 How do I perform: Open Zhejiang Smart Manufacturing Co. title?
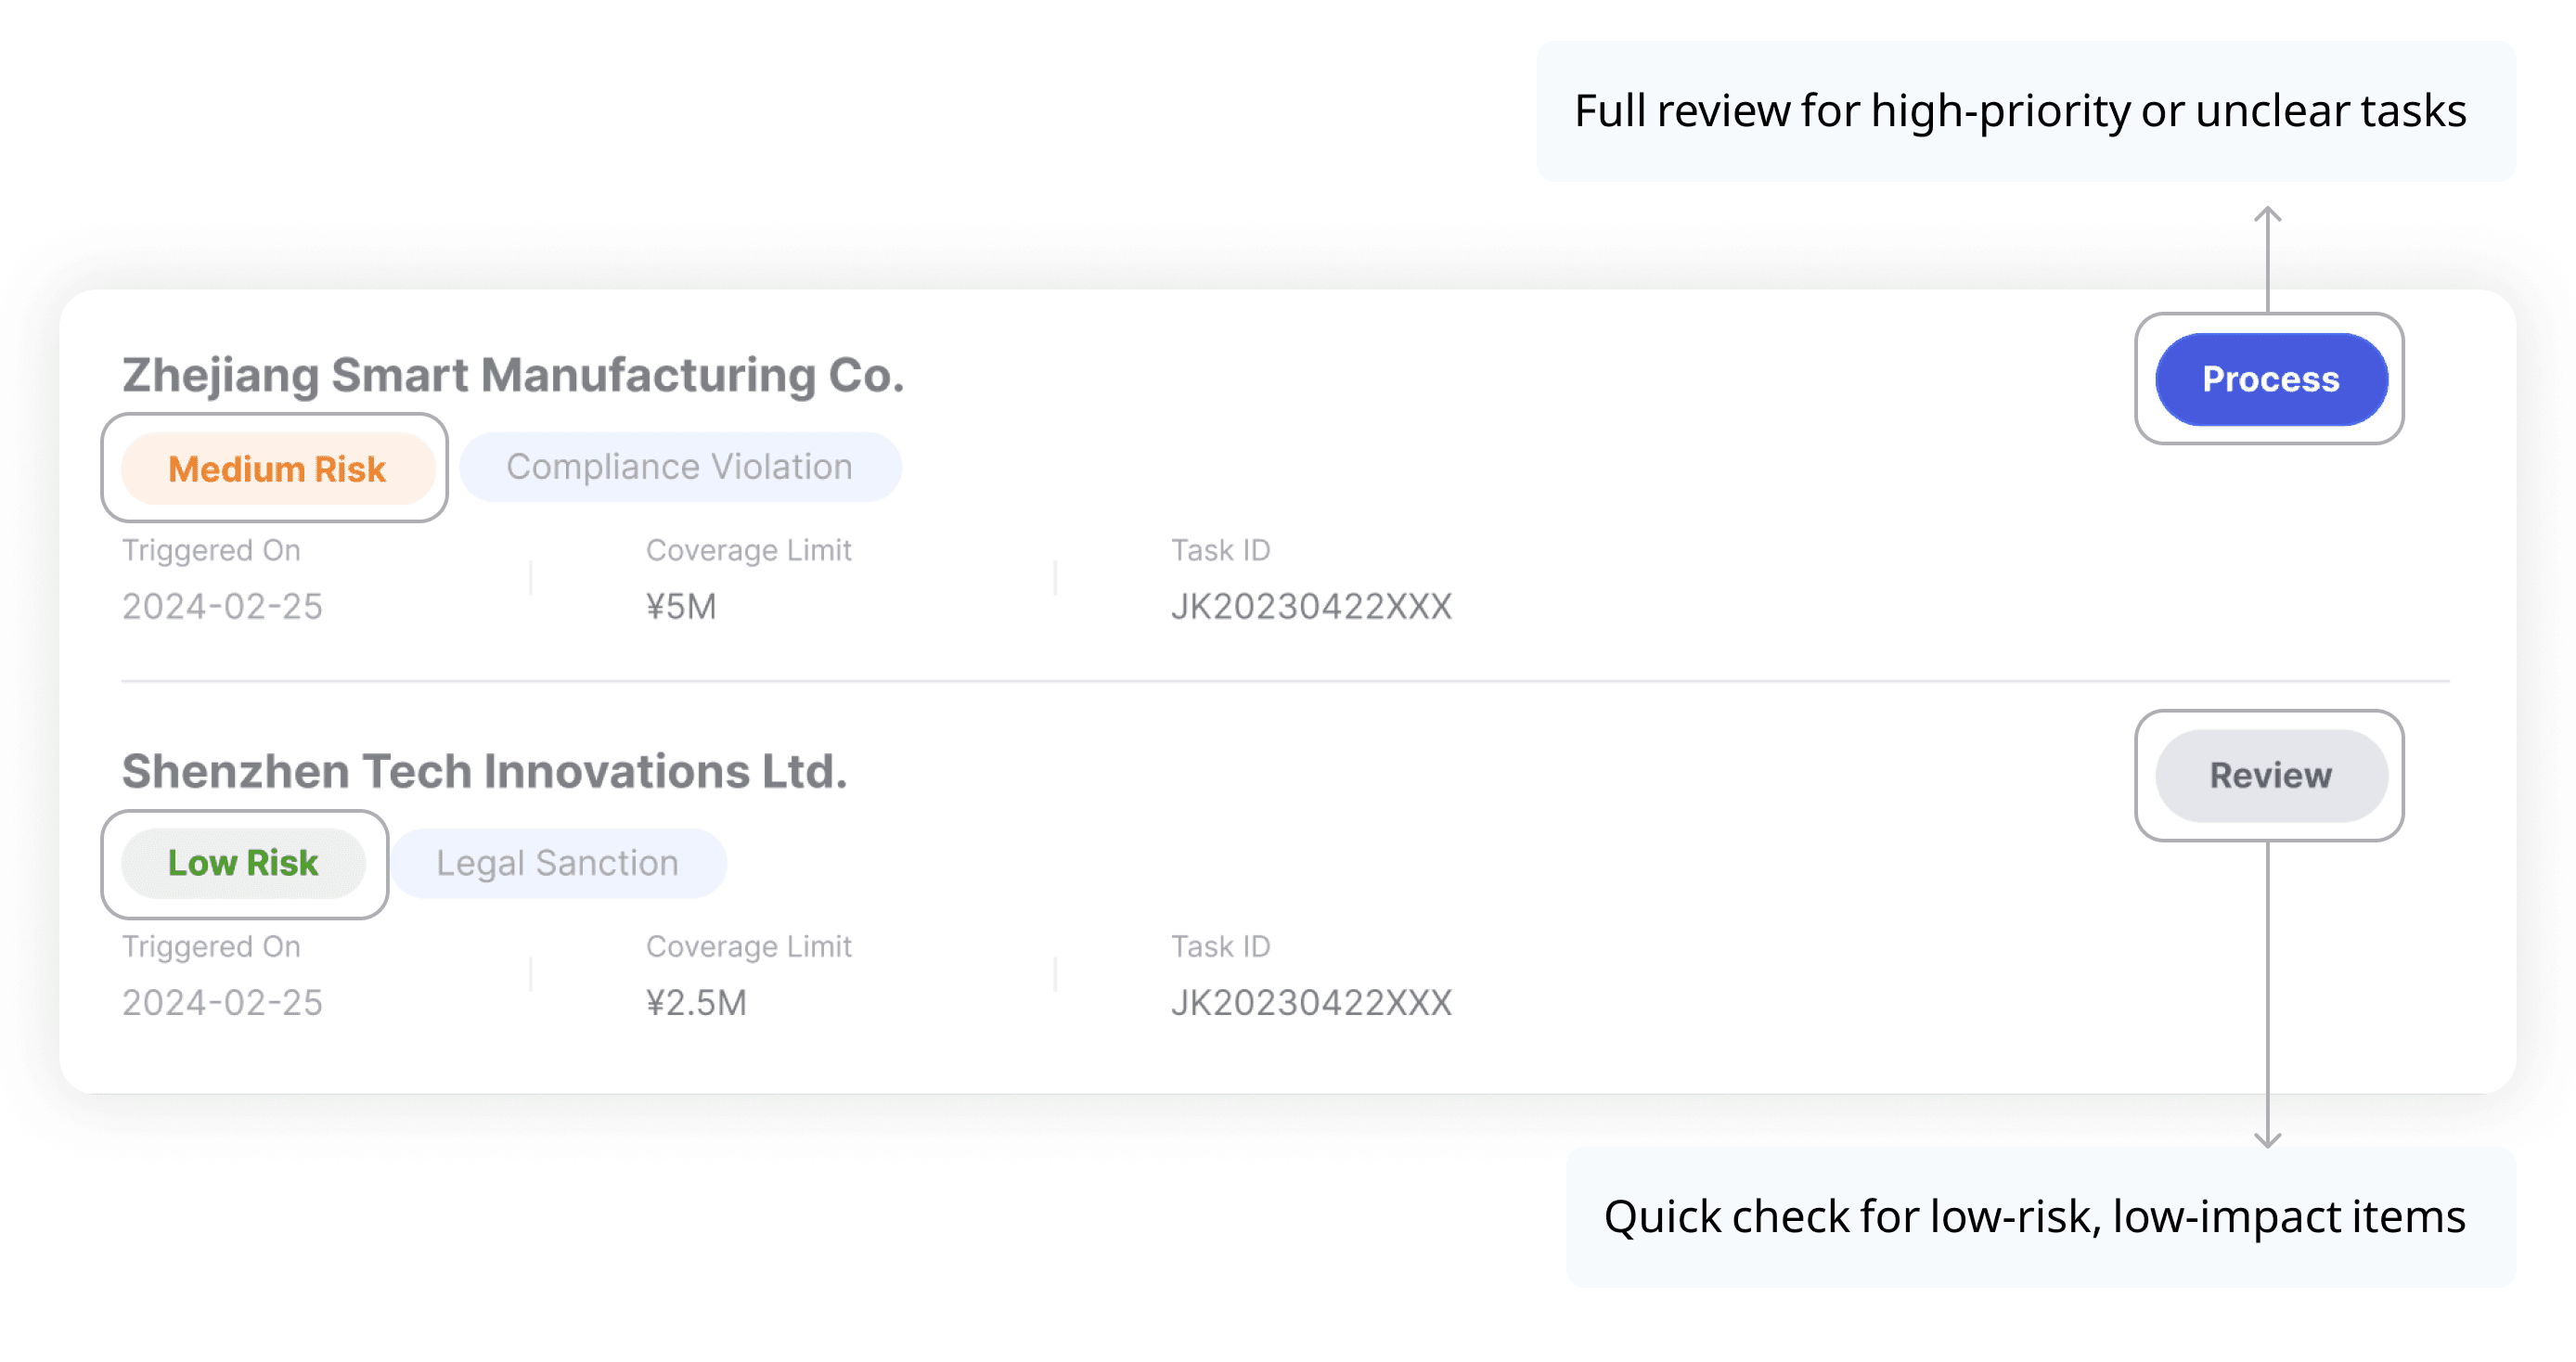point(513,375)
